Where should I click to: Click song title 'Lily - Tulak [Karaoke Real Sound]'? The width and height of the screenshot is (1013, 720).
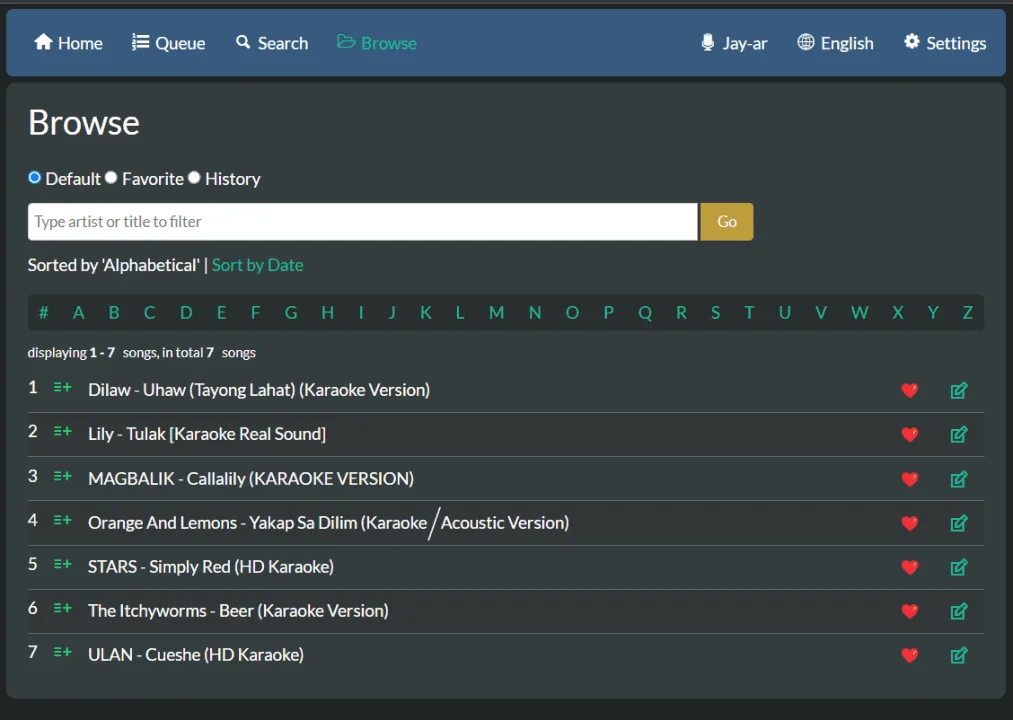coord(207,434)
